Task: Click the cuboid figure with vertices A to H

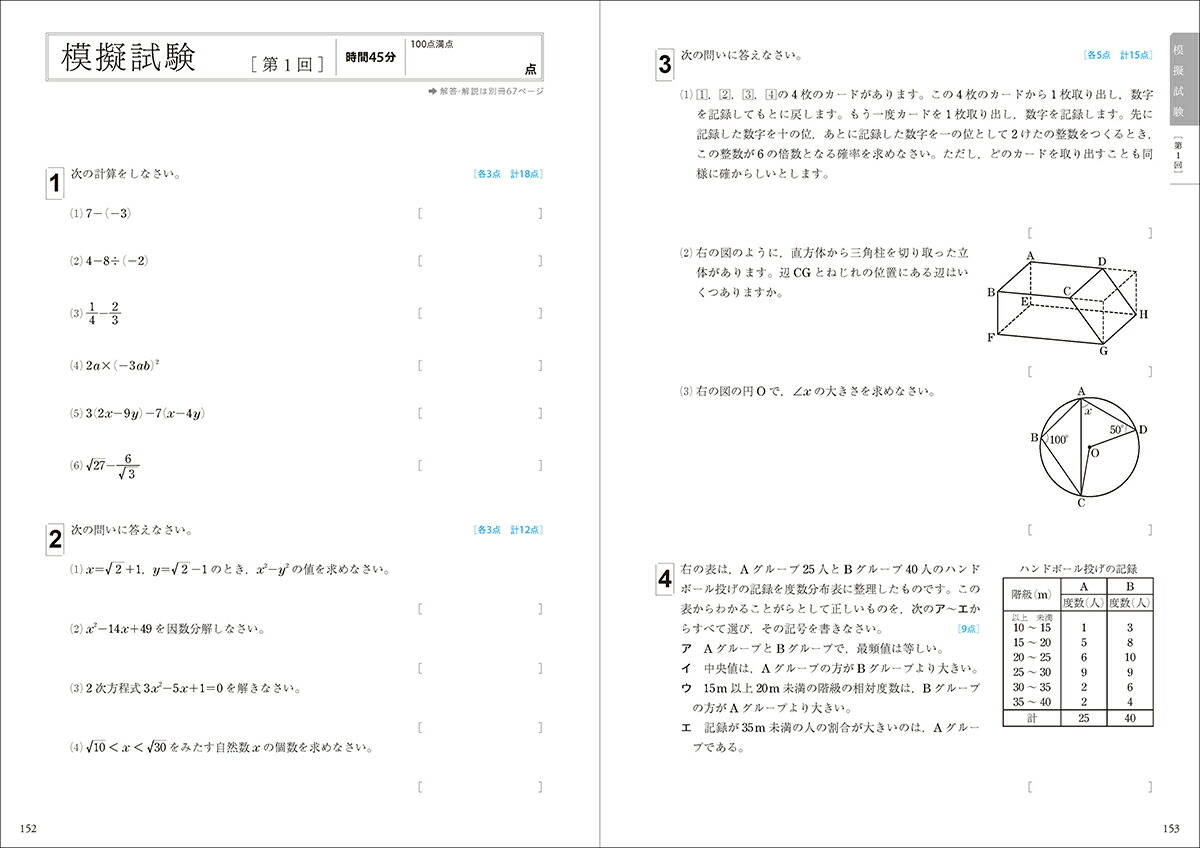Action: point(1067,304)
